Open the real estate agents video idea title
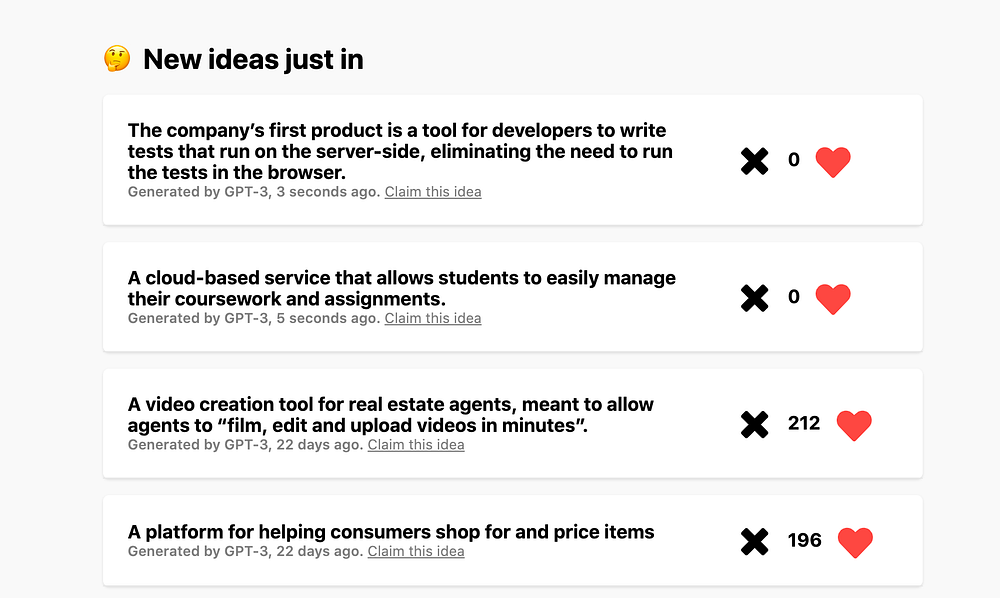 [390, 415]
